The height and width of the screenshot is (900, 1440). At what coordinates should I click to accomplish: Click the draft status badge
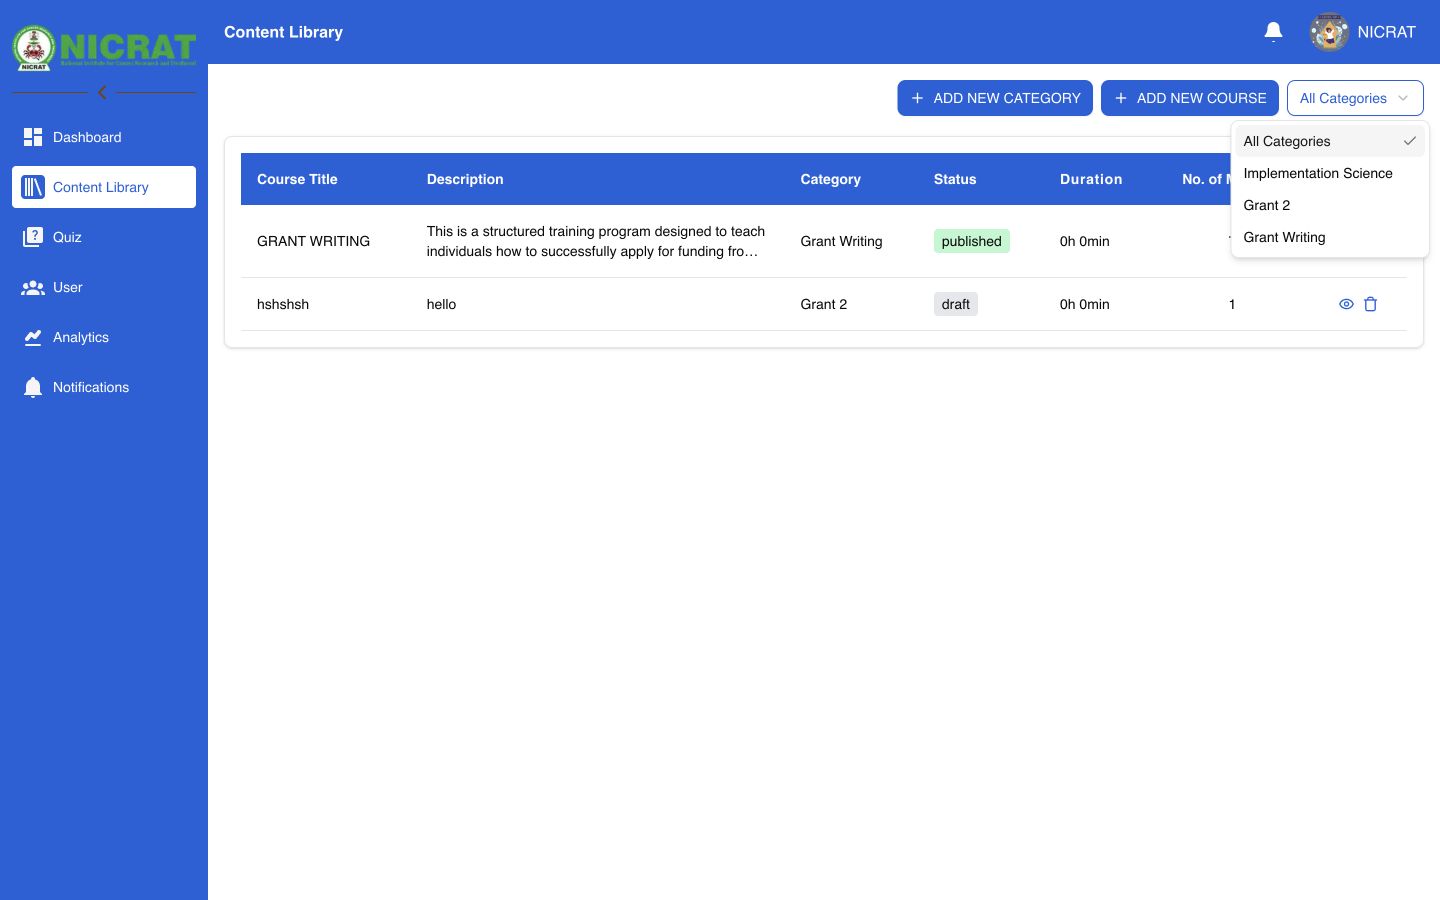955,304
